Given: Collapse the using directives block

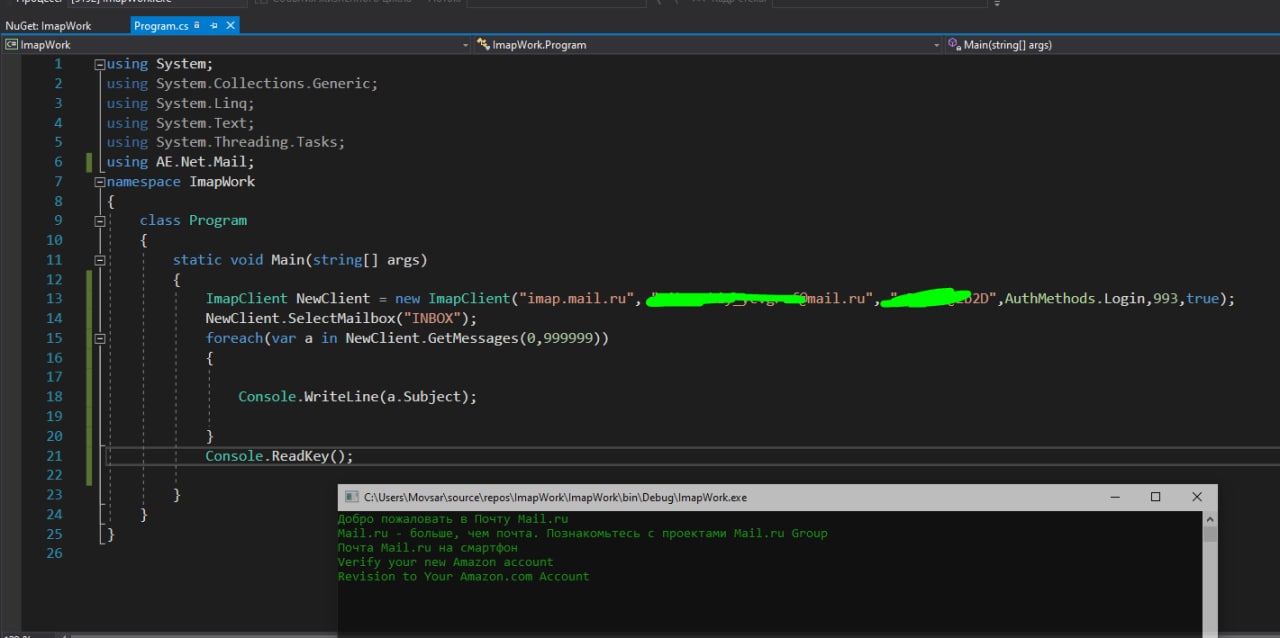Looking at the screenshot, I should (x=99, y=64).
